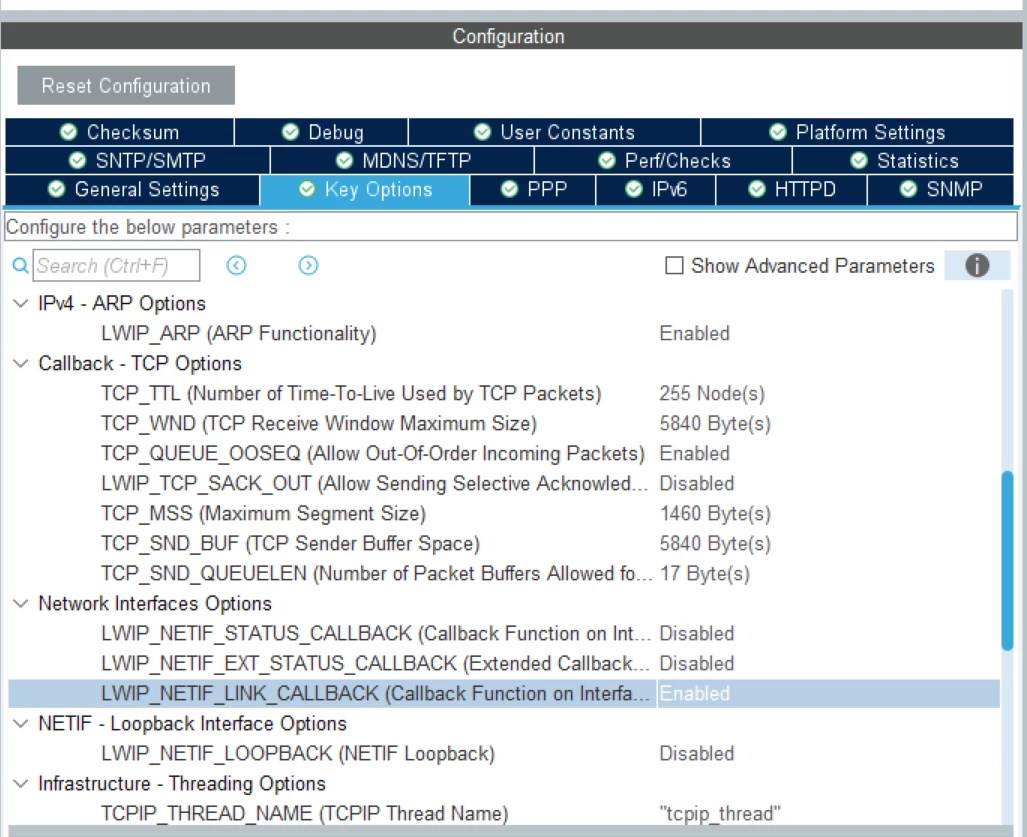Go to previous search result arrow
This screenshot has height=837, width=1027.
[236, 265]
